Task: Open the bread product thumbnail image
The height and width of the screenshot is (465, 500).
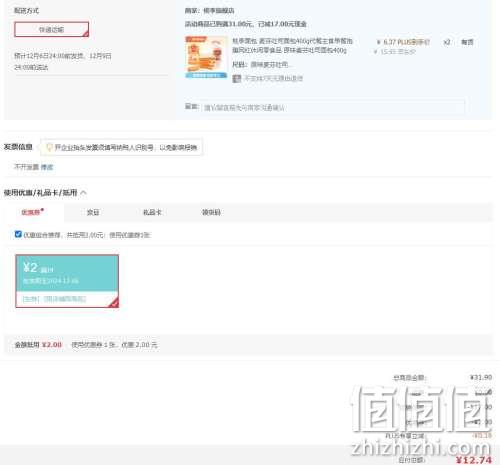Action: point(206,57)
